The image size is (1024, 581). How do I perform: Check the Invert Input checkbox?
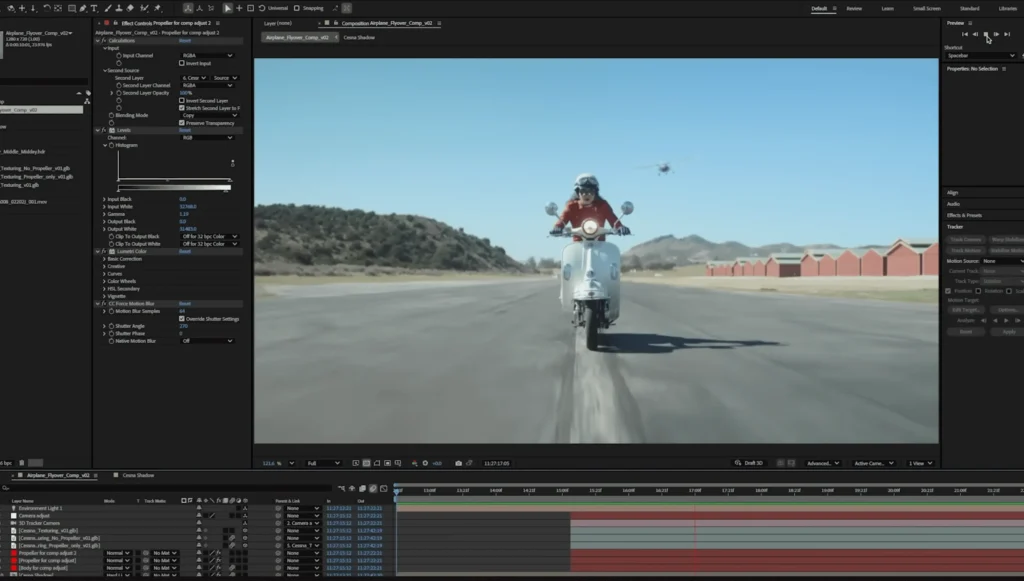181,63
